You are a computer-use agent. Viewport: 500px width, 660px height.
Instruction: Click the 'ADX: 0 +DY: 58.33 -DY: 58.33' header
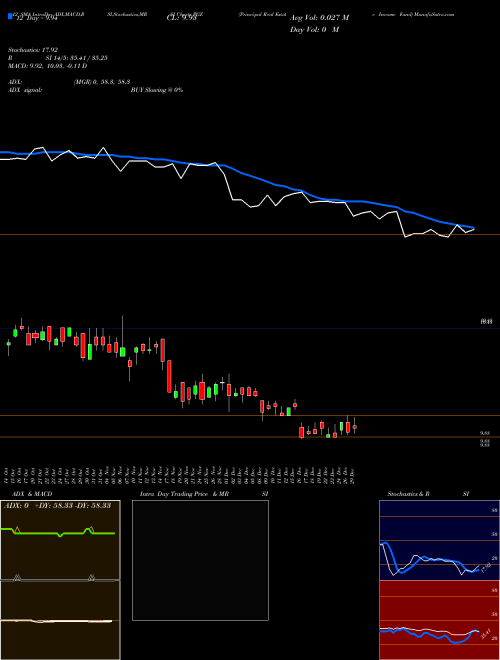coord(57,505)
